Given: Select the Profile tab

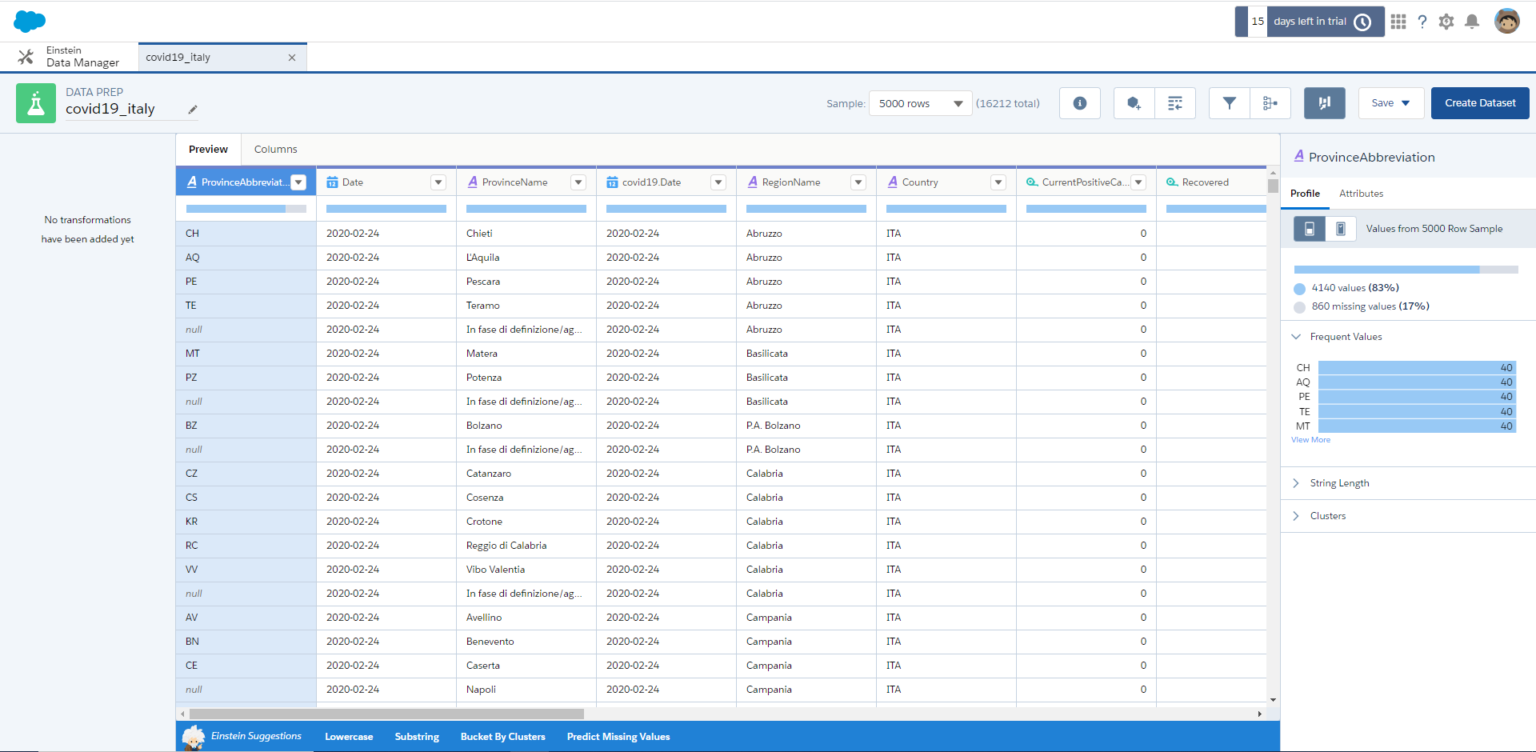Looking at the screenshot, I should [x=1304, y=193].
